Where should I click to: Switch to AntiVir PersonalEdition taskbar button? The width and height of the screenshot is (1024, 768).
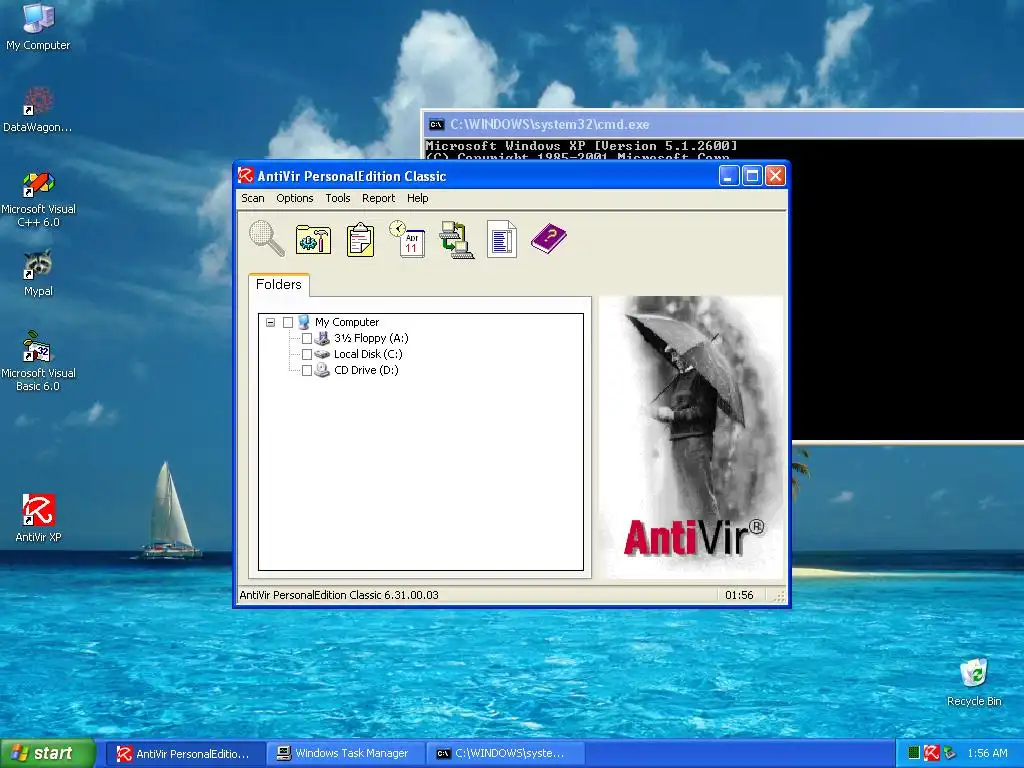coord(185,753)
